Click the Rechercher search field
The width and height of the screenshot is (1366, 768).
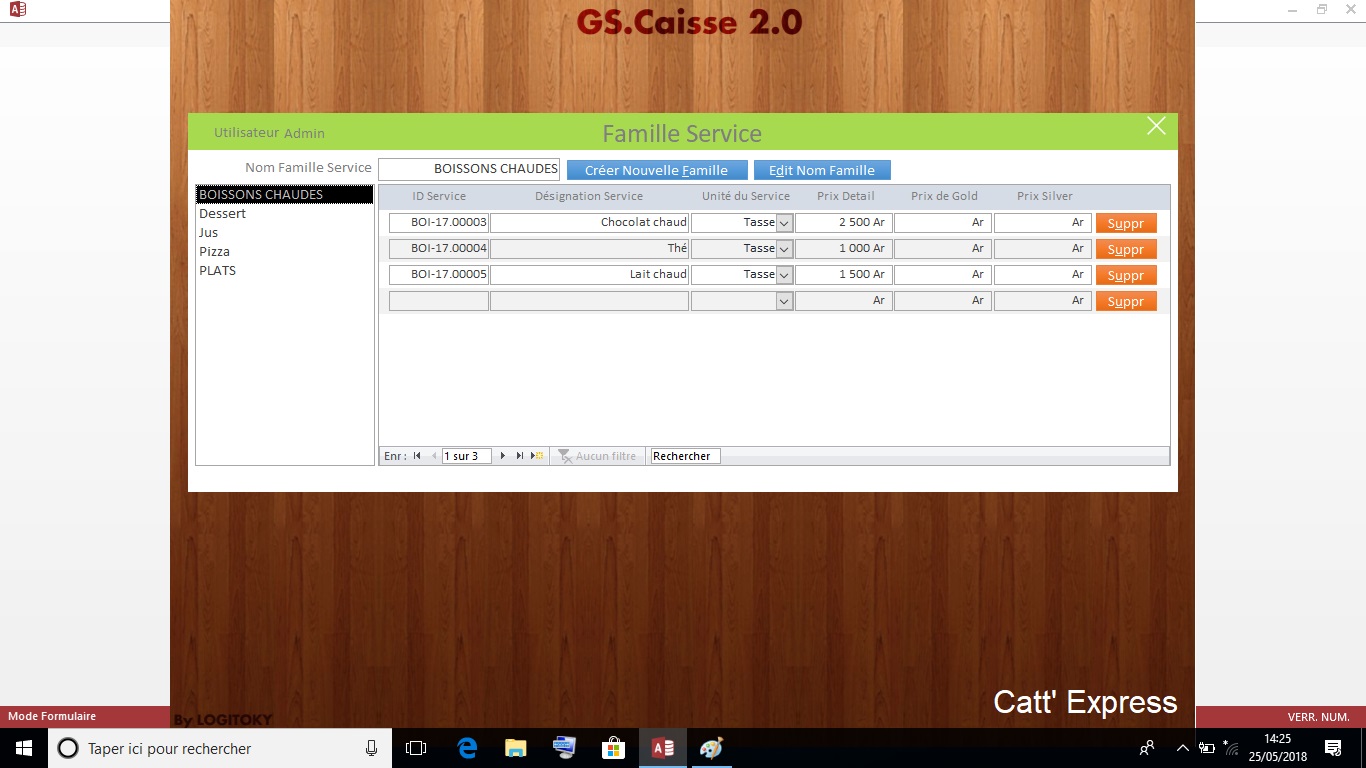(x=684, y=456)
